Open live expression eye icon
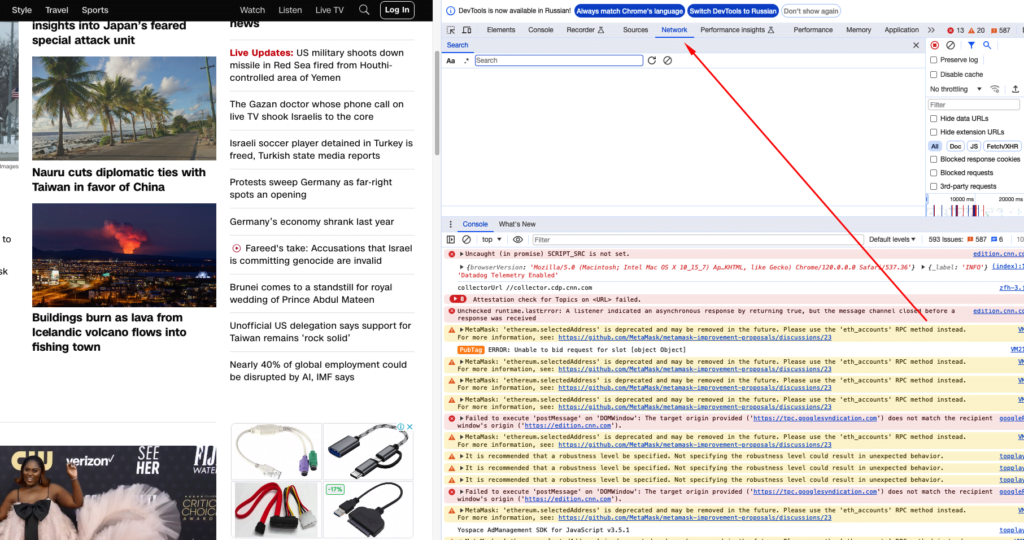The width and height of the screenshot is (1024, 540). pos(518,240)
